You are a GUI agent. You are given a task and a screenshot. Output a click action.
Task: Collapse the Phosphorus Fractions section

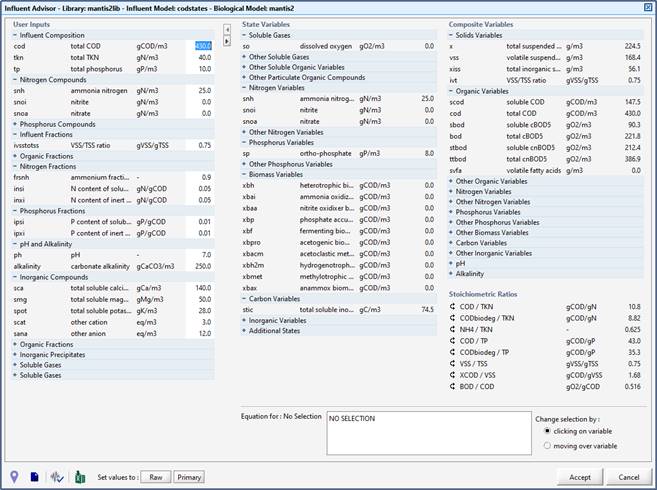pyautogui.click(x=15, y=211)
